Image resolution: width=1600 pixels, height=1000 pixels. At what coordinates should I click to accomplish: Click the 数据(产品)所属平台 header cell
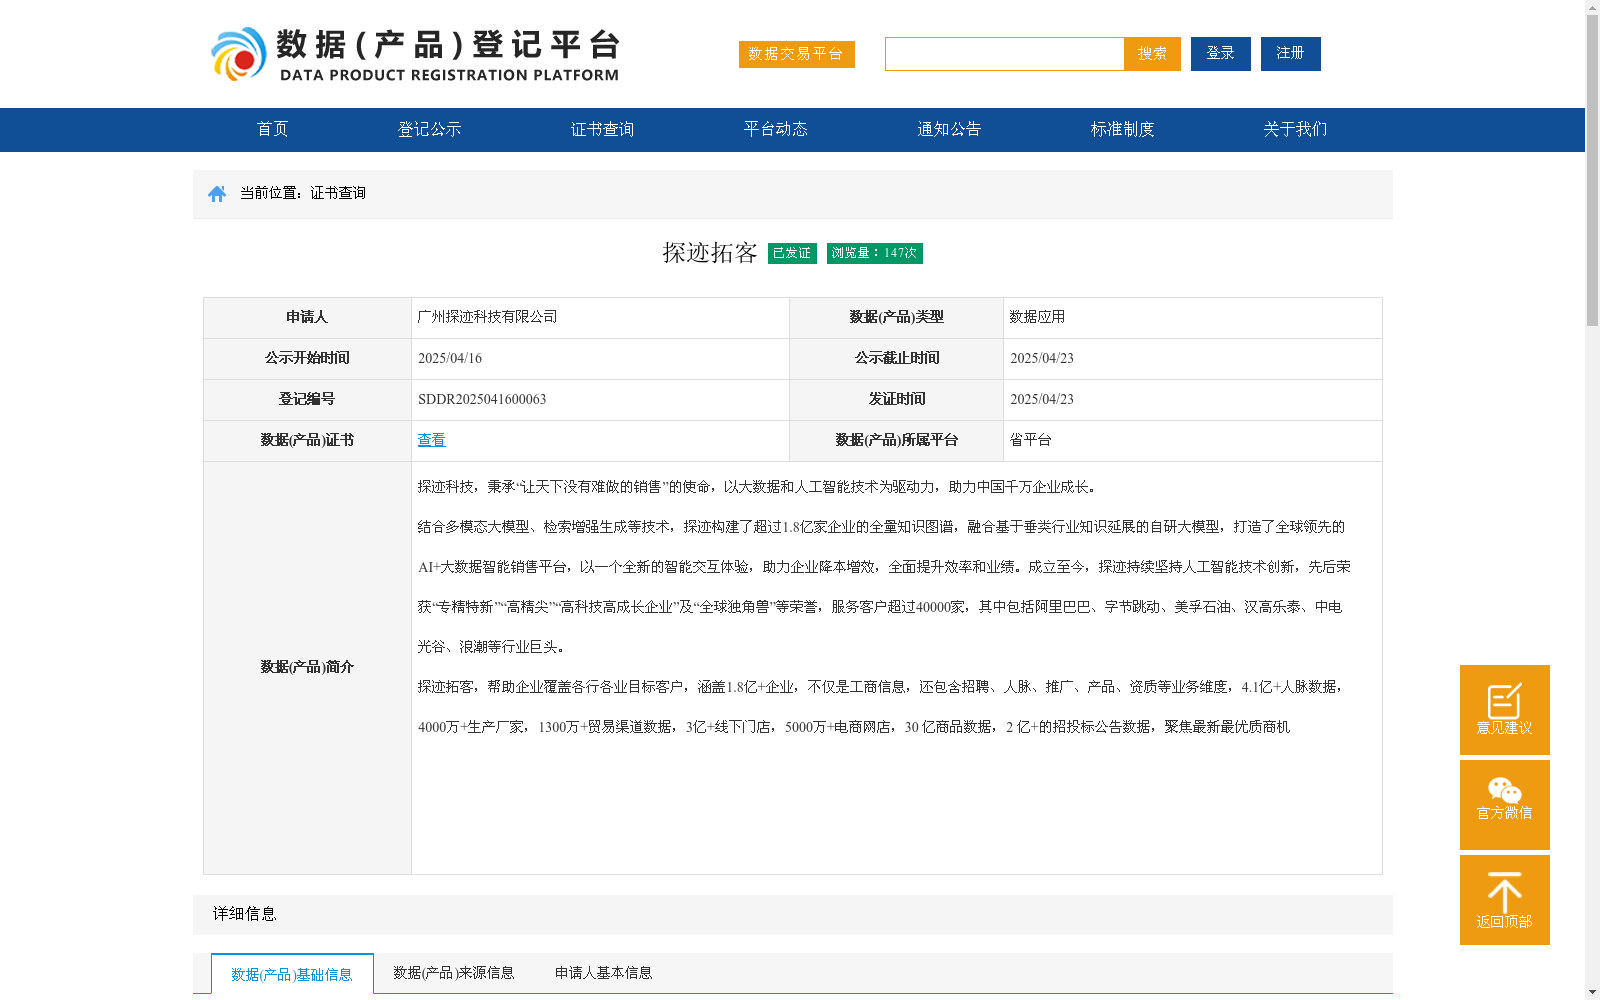(897, 440)
